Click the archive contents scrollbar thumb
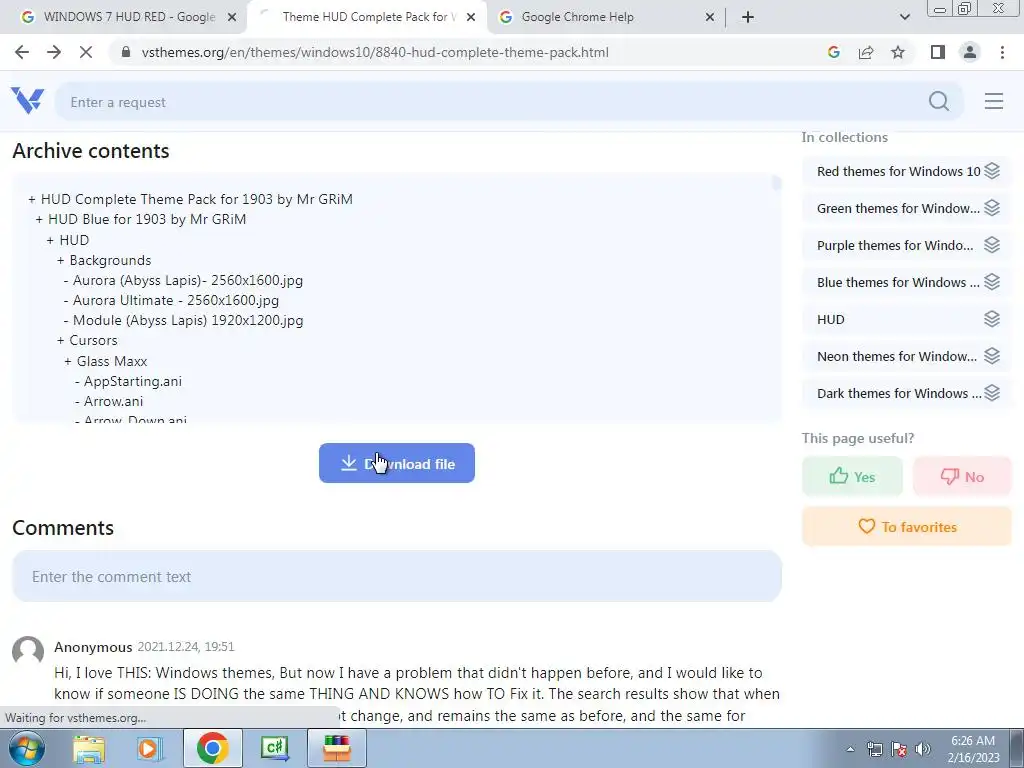This screenshot has height=768, width=1024. (x=776, y=183)
